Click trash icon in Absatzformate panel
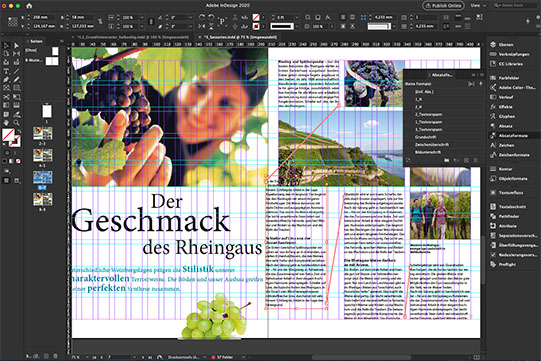 coord(475,160)
